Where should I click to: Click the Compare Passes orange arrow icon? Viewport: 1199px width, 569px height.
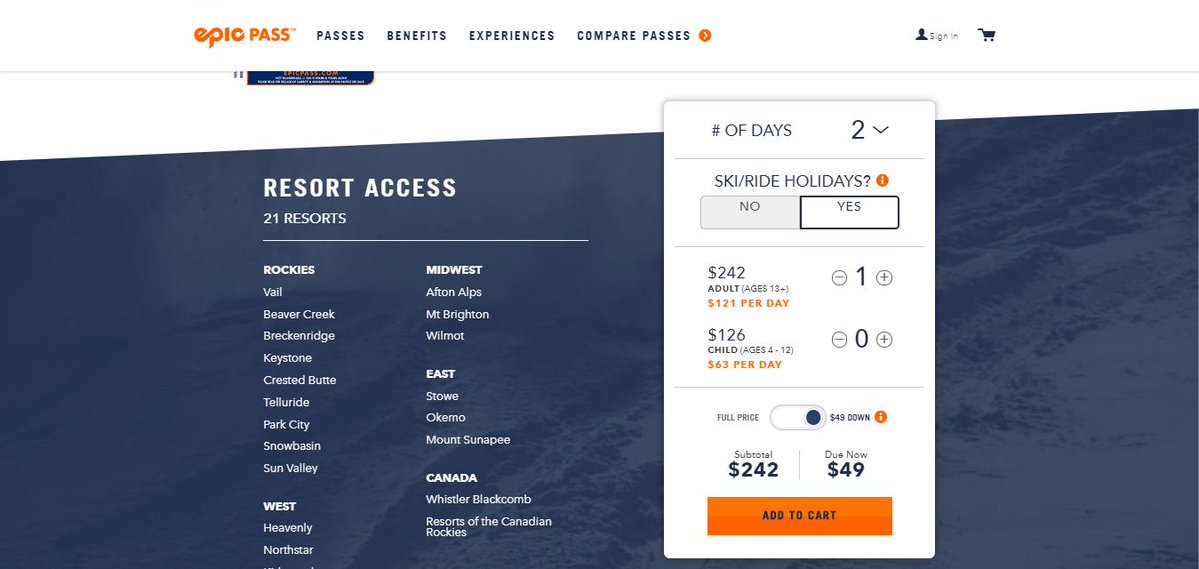click(x=705, y=36)
